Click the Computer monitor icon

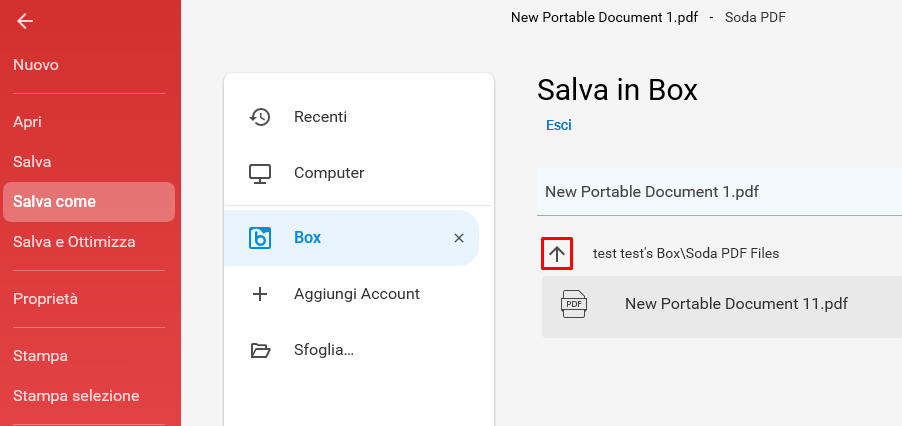pyautogui.click(x=260, y=173)
